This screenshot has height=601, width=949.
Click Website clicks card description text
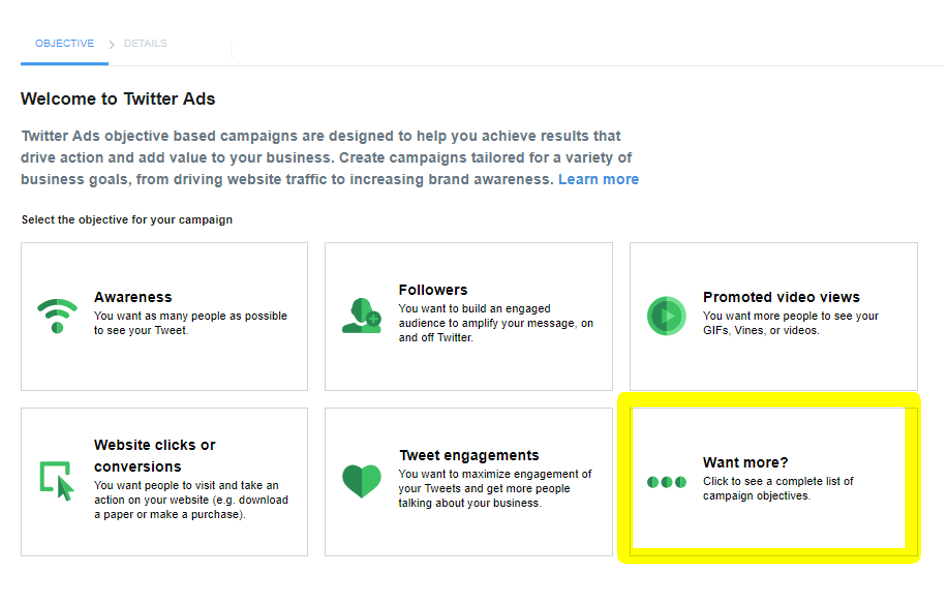point(190,500)
